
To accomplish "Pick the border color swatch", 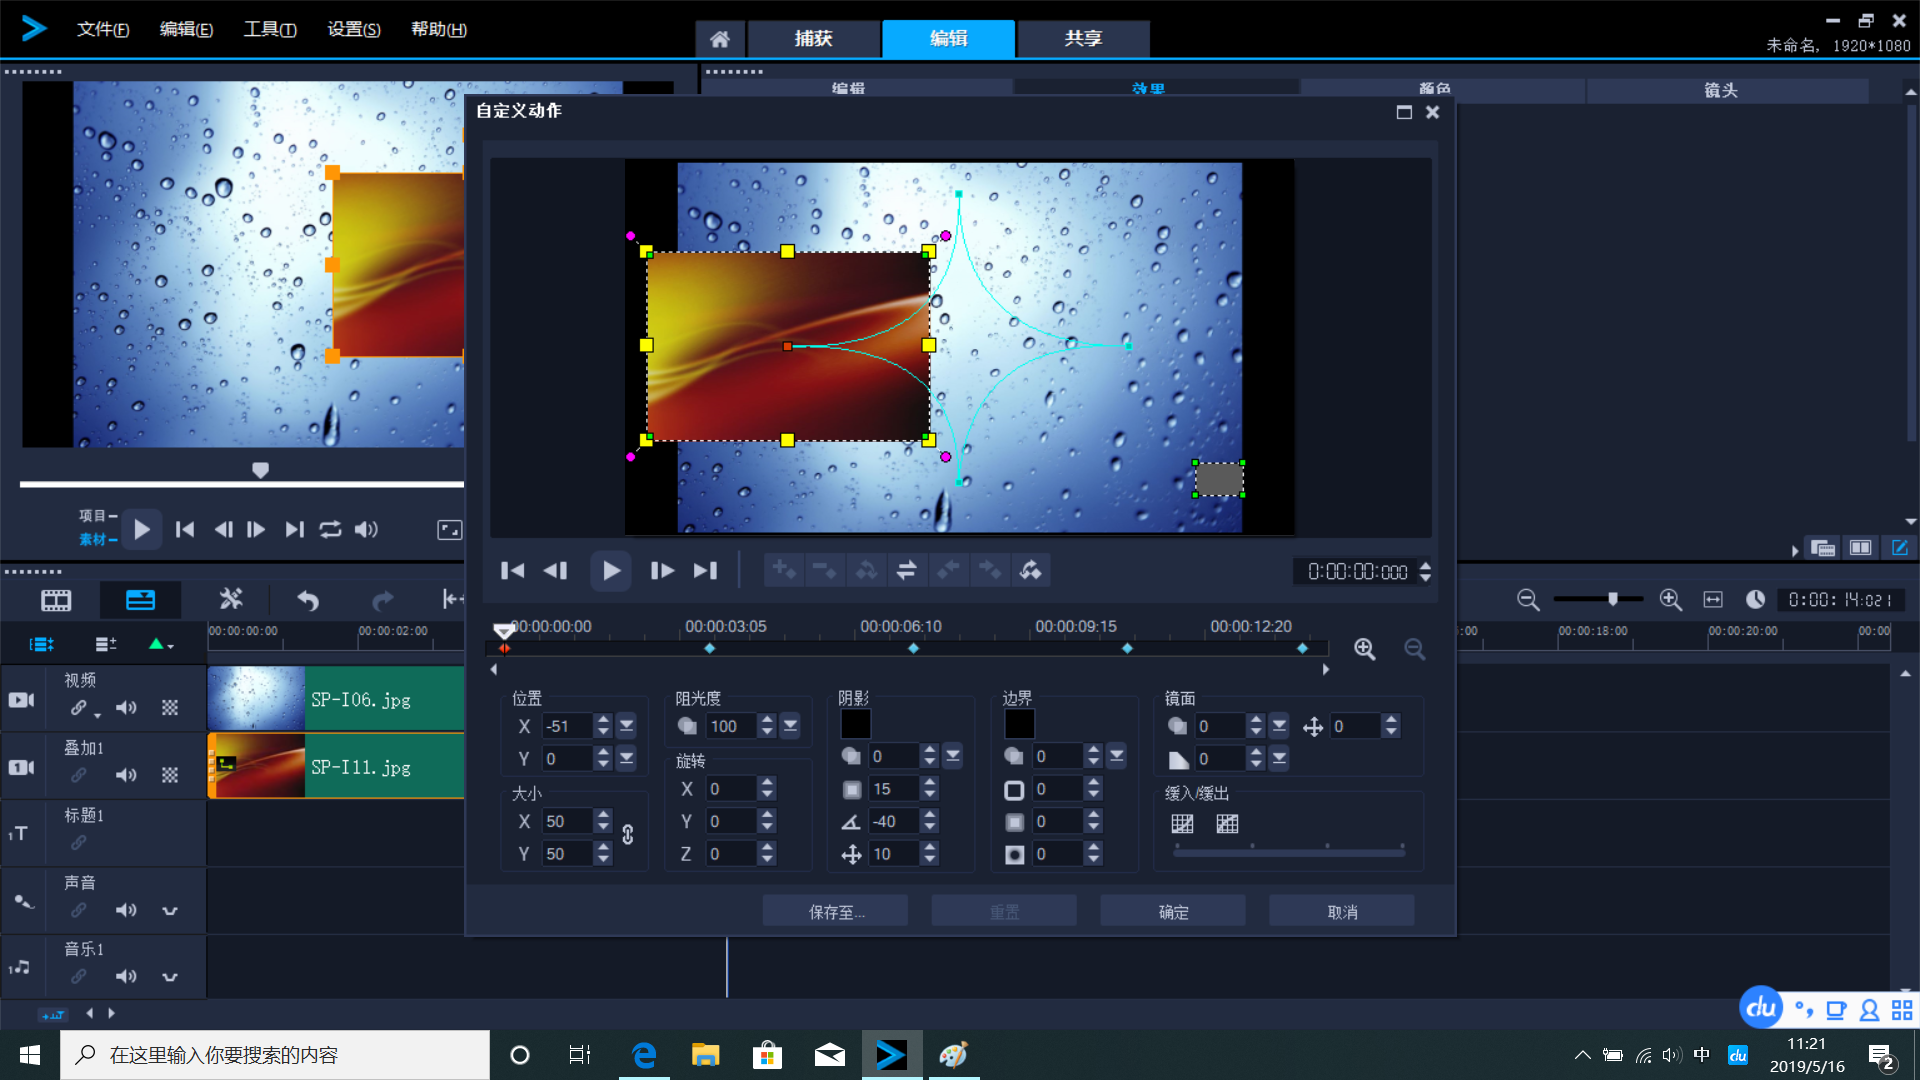I will pyautogui.click(x=1020, y=724).
